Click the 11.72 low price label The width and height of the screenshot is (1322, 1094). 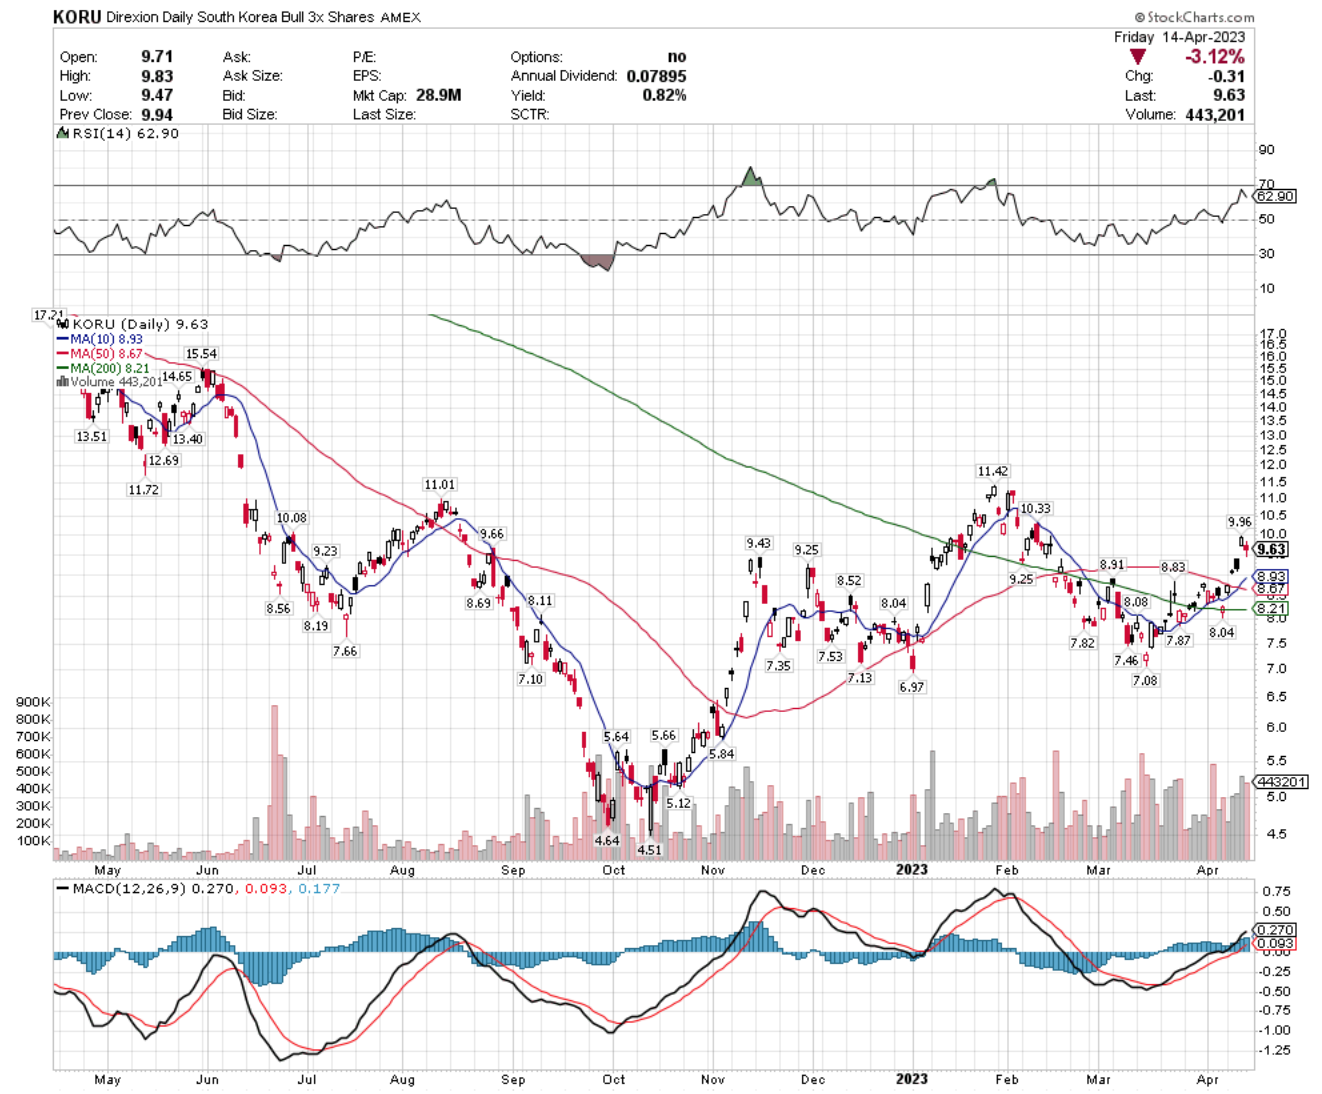point(143,490)
